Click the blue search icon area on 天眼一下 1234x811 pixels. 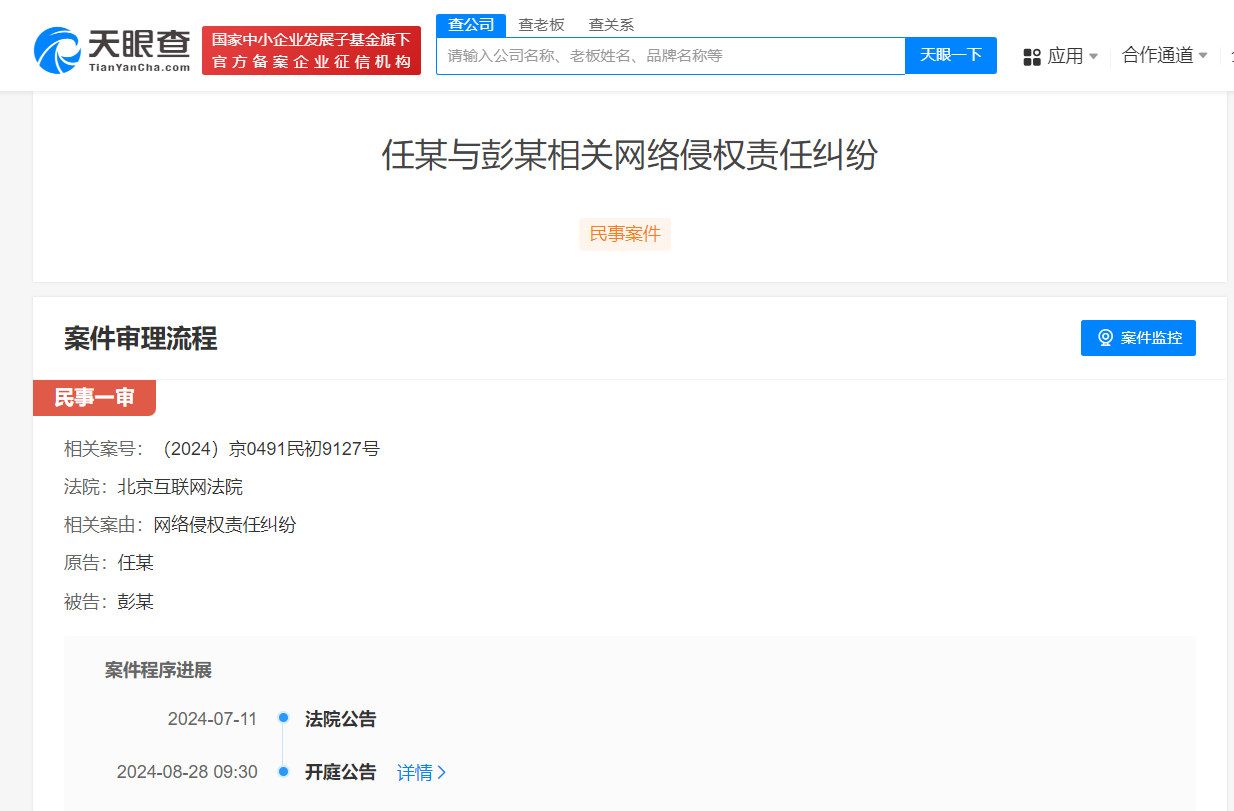click(950, 56)
